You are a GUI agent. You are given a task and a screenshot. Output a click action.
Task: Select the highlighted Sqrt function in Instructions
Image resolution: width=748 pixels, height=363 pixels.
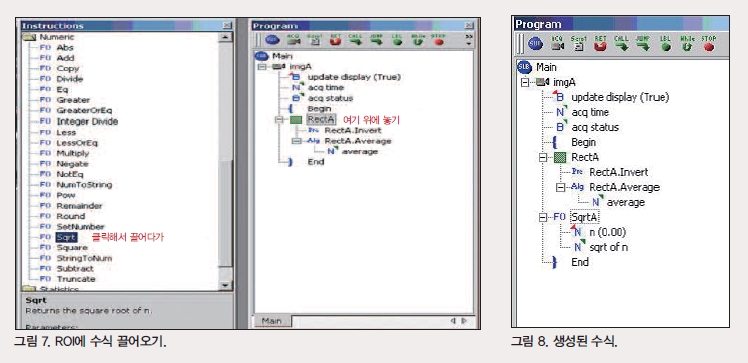pos(66,237)
